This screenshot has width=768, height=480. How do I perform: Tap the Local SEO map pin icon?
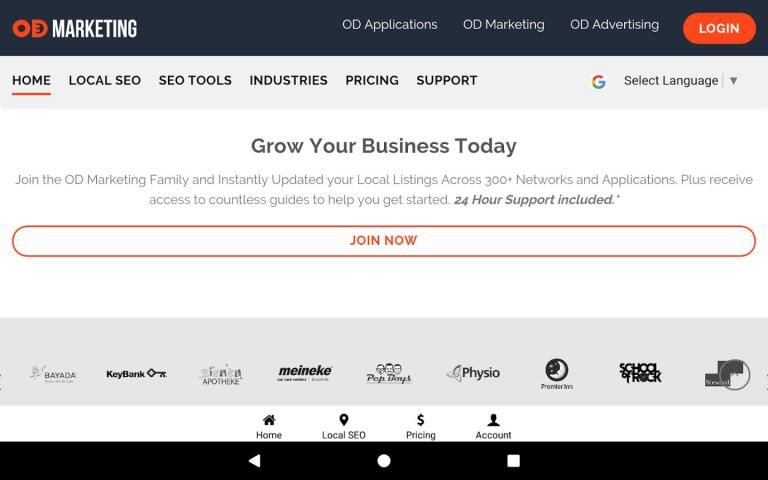[343, 420]
